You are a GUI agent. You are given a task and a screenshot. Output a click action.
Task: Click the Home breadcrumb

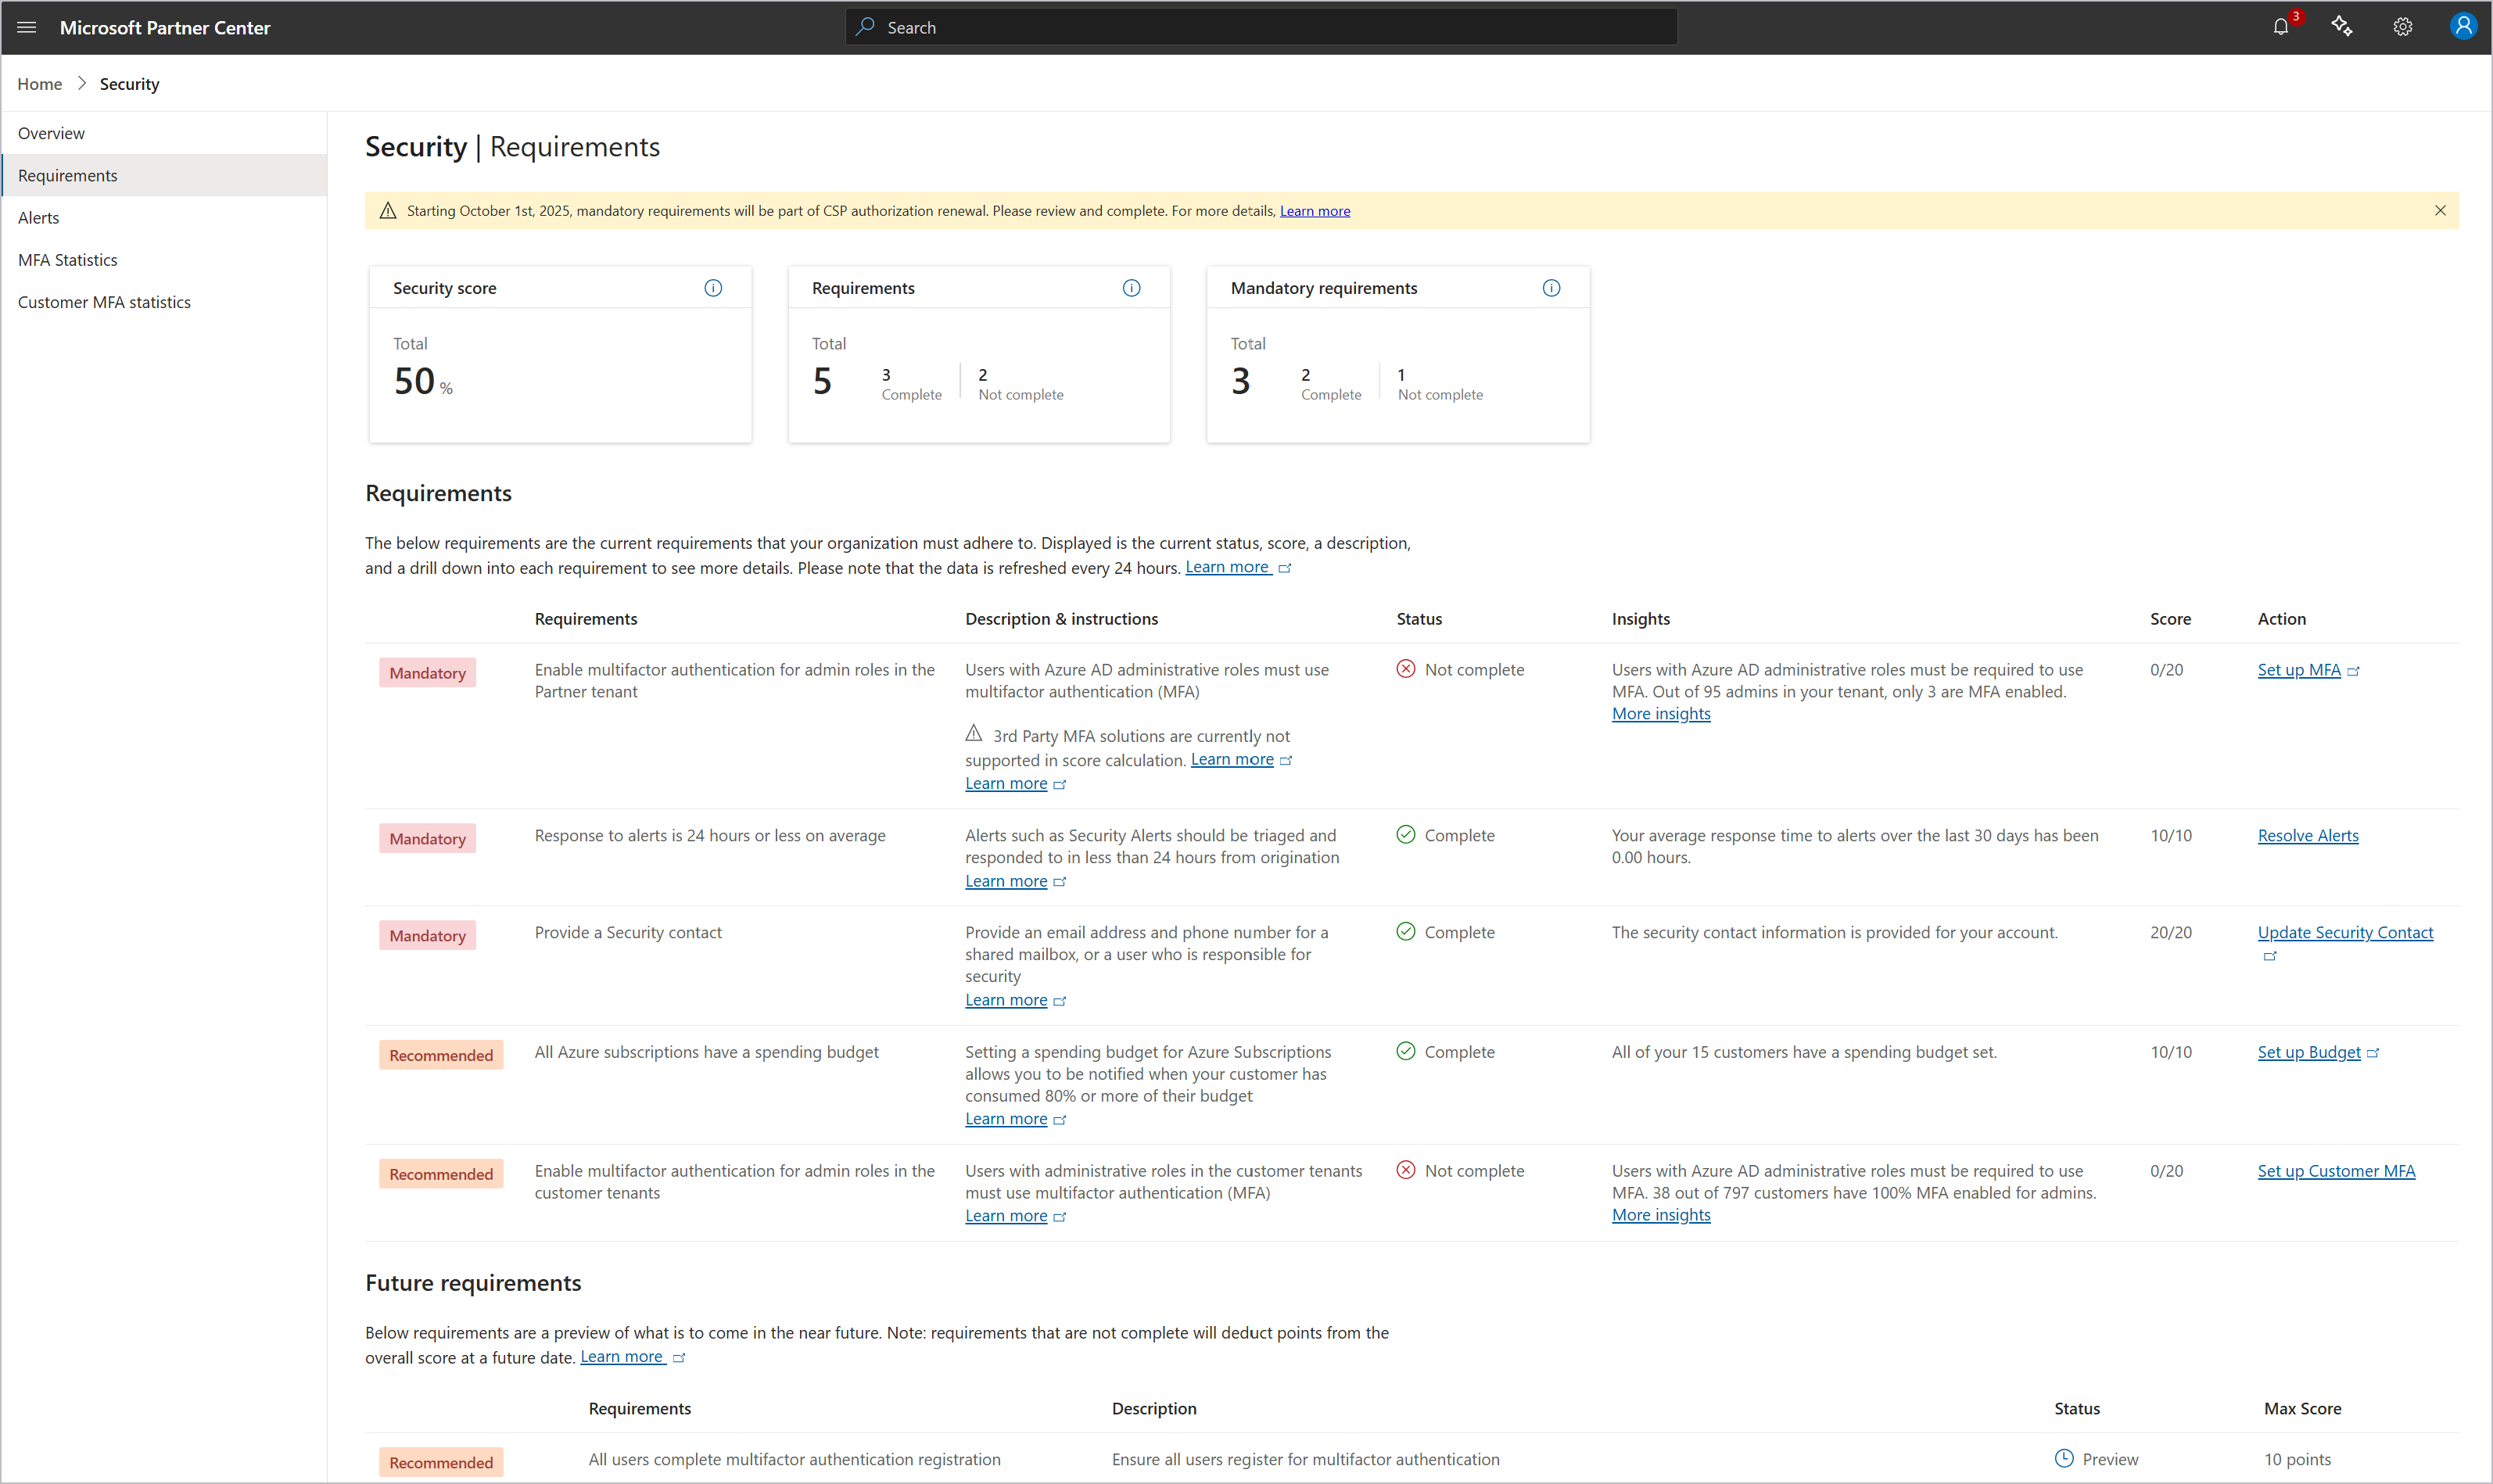pyautogui.click(x=40, y=84)
